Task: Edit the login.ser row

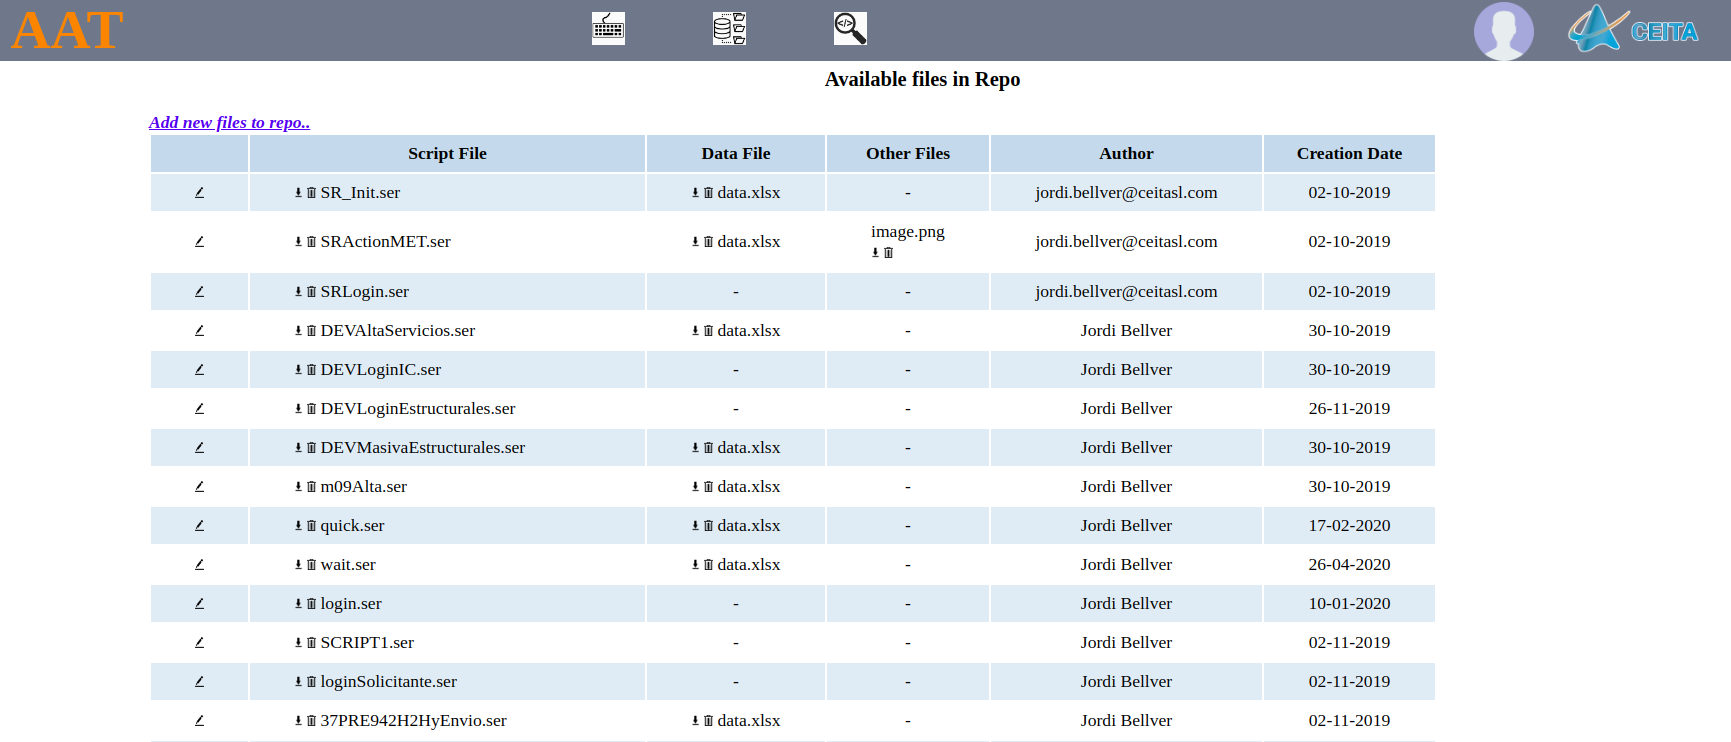Action: click(199, 603)
